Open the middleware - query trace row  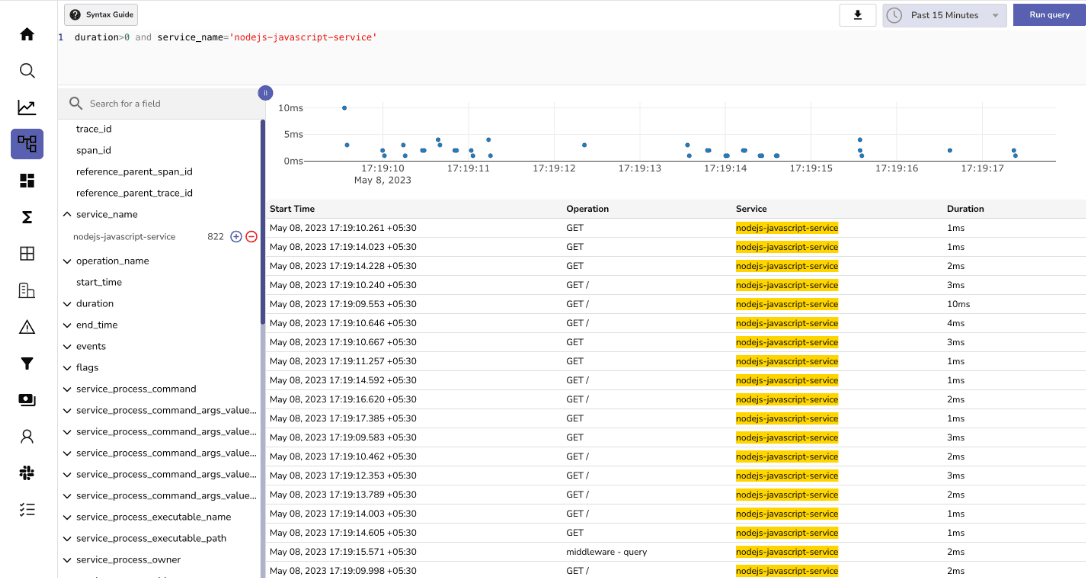pos(675,552)
